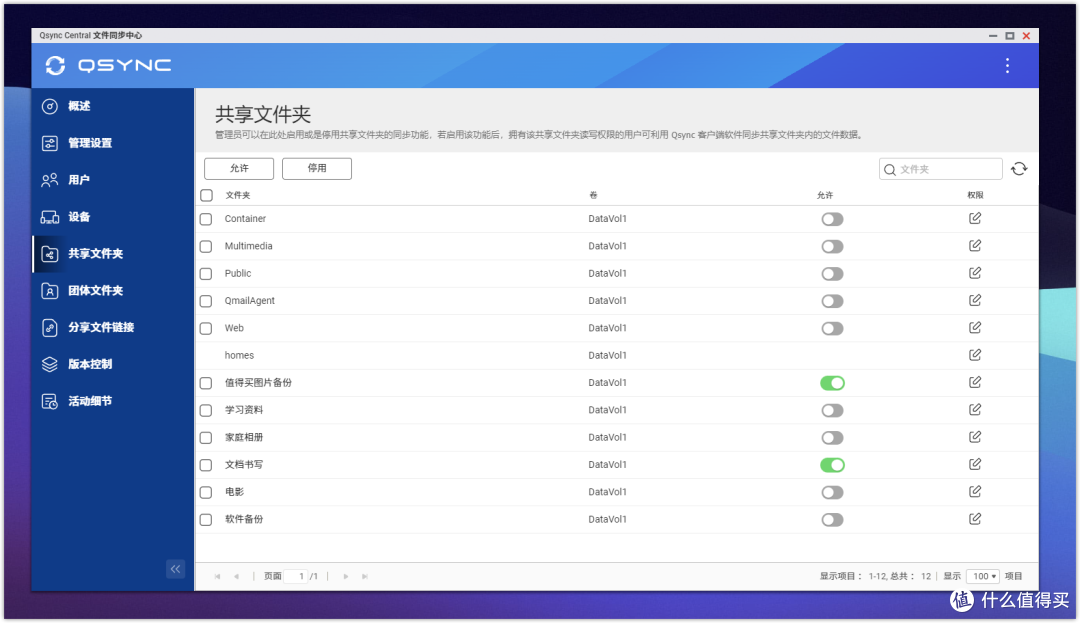1080x623 pixels.
Task: Open the display count 100 dropdown
Action: [983, 576]
